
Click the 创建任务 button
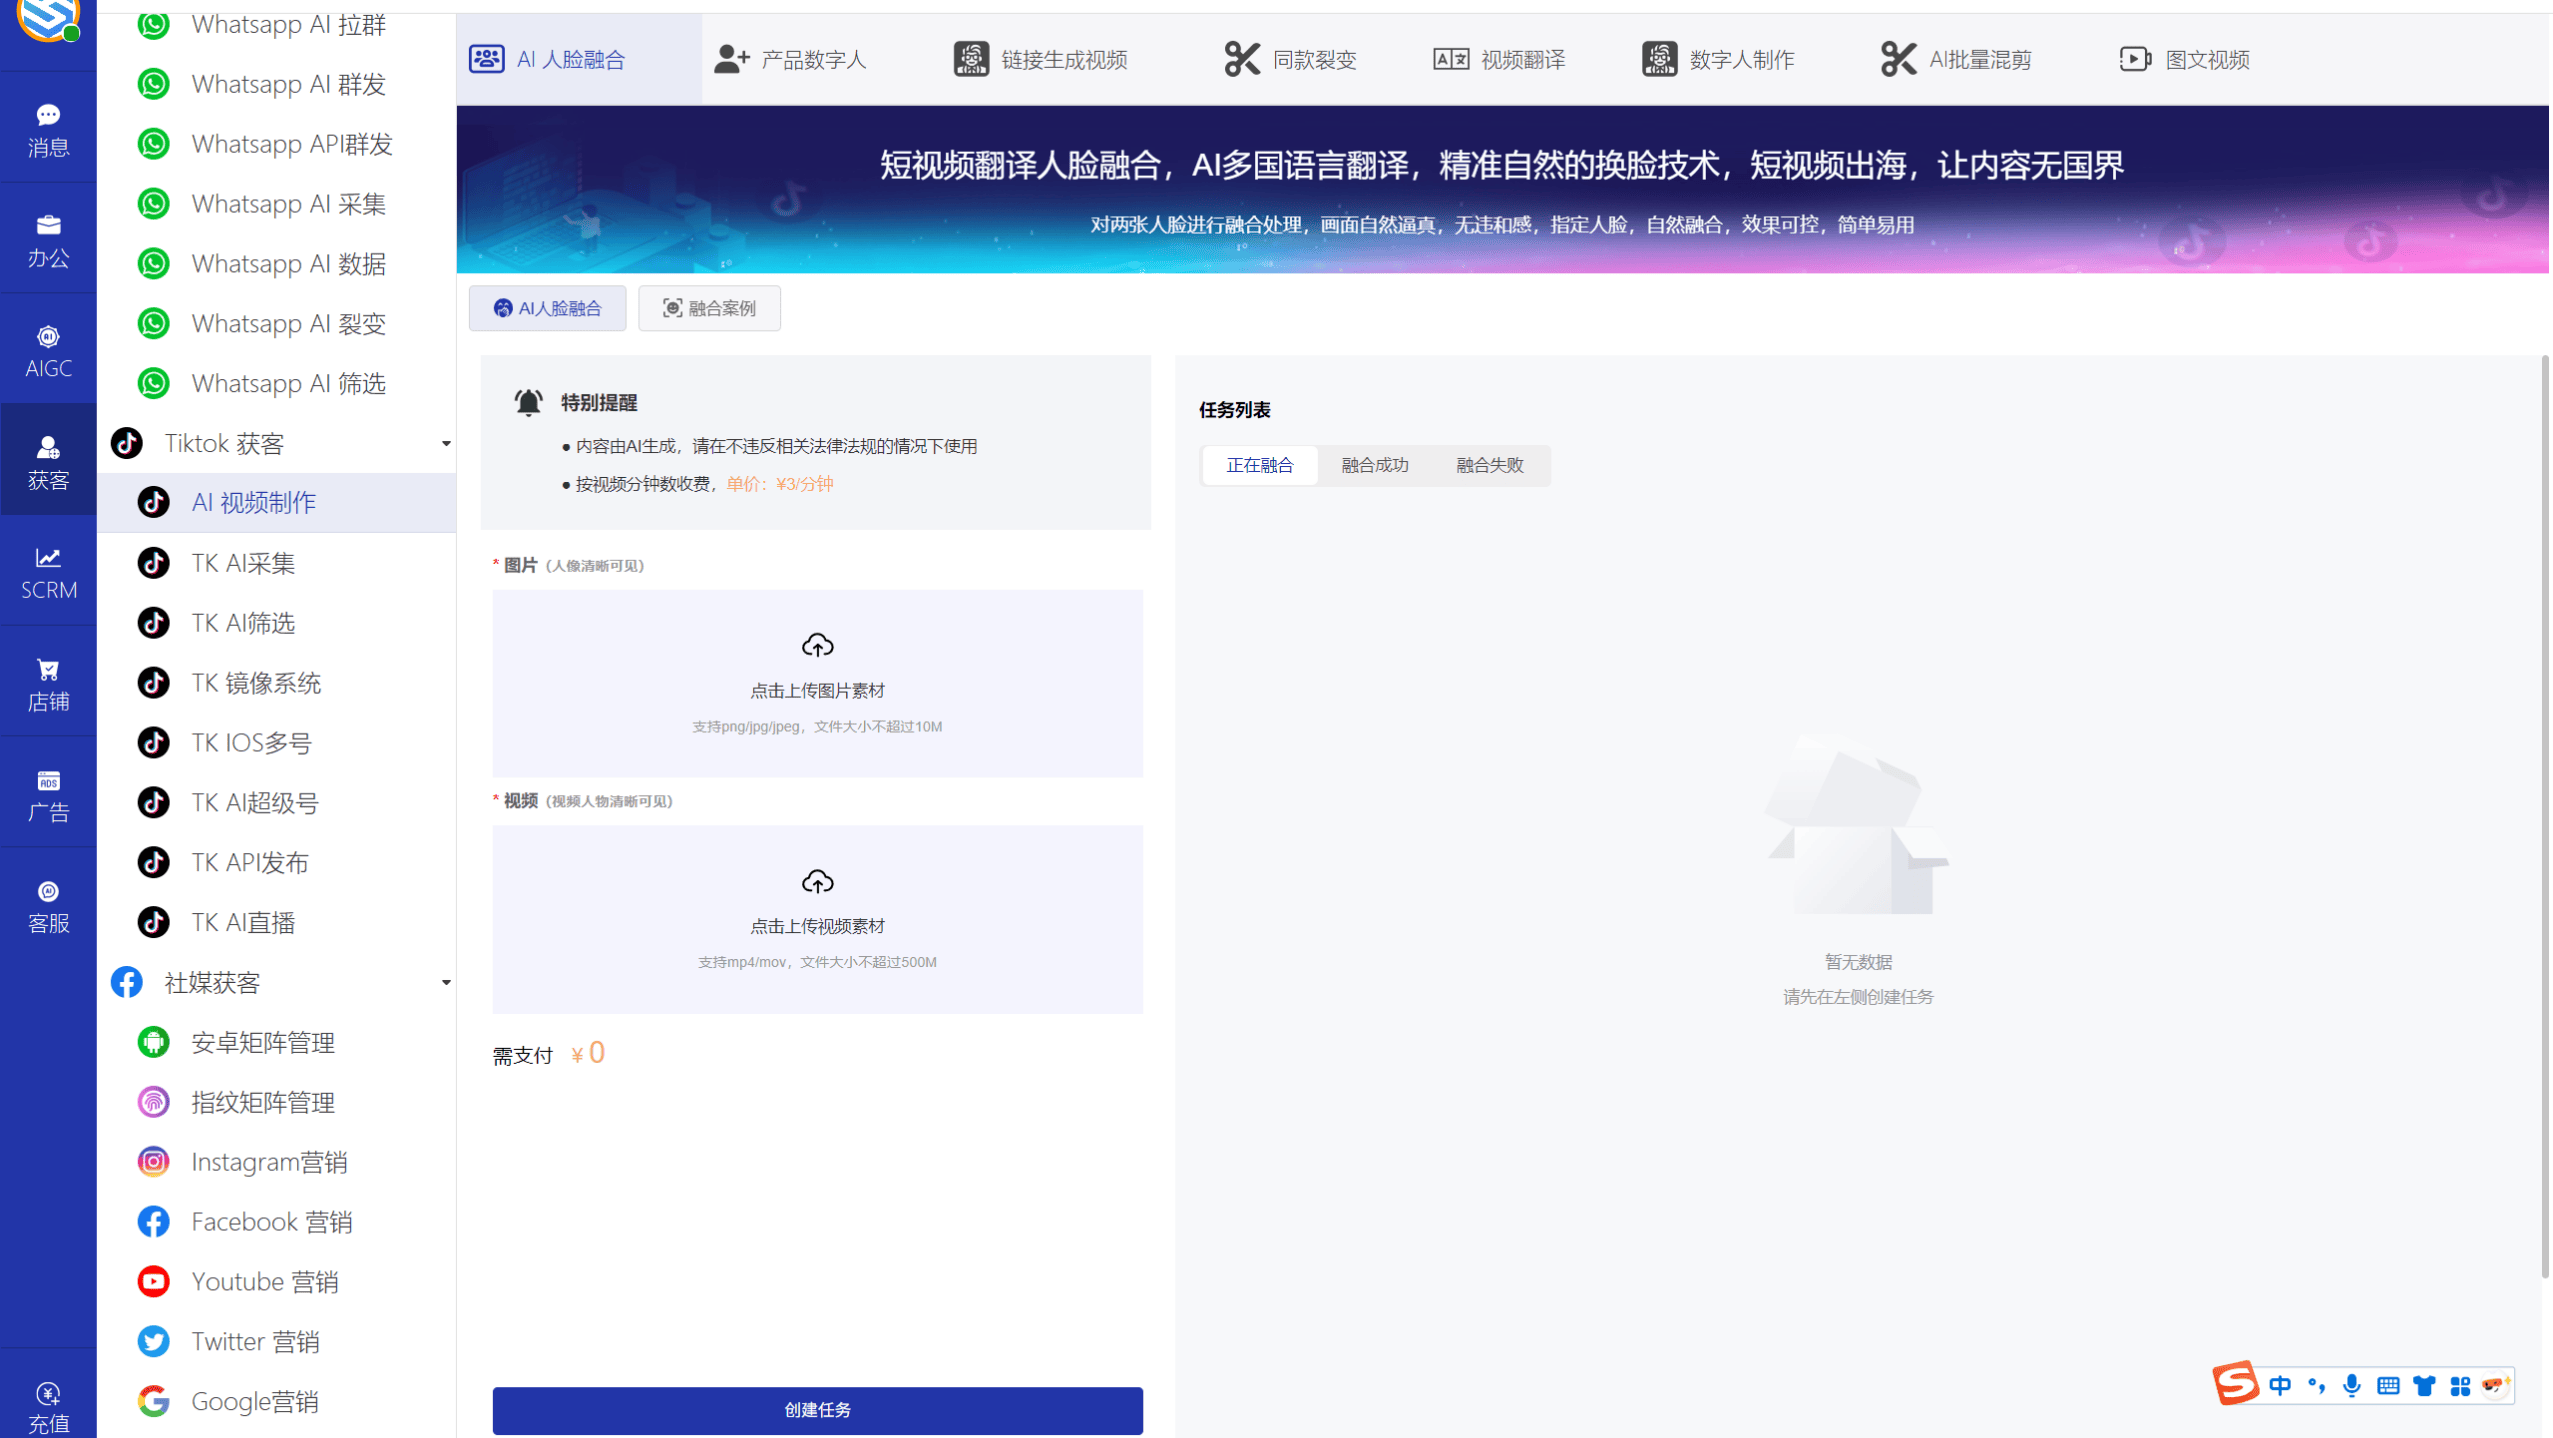[x=816, y=1410]
